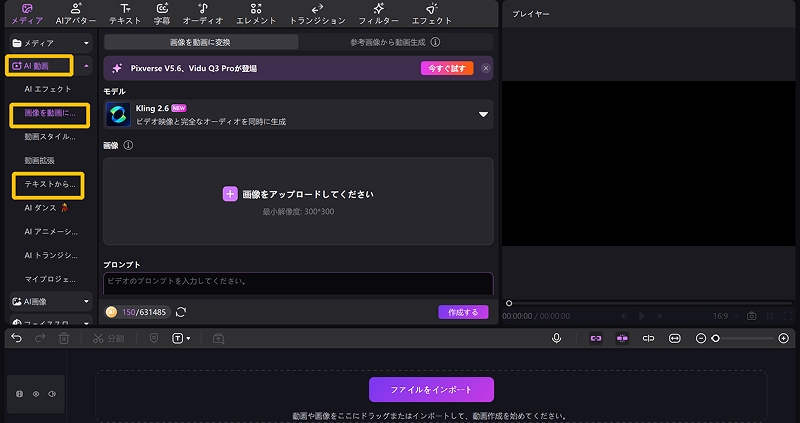
Task: Open the エフェクト tab
Action: [x=432, y=14]
